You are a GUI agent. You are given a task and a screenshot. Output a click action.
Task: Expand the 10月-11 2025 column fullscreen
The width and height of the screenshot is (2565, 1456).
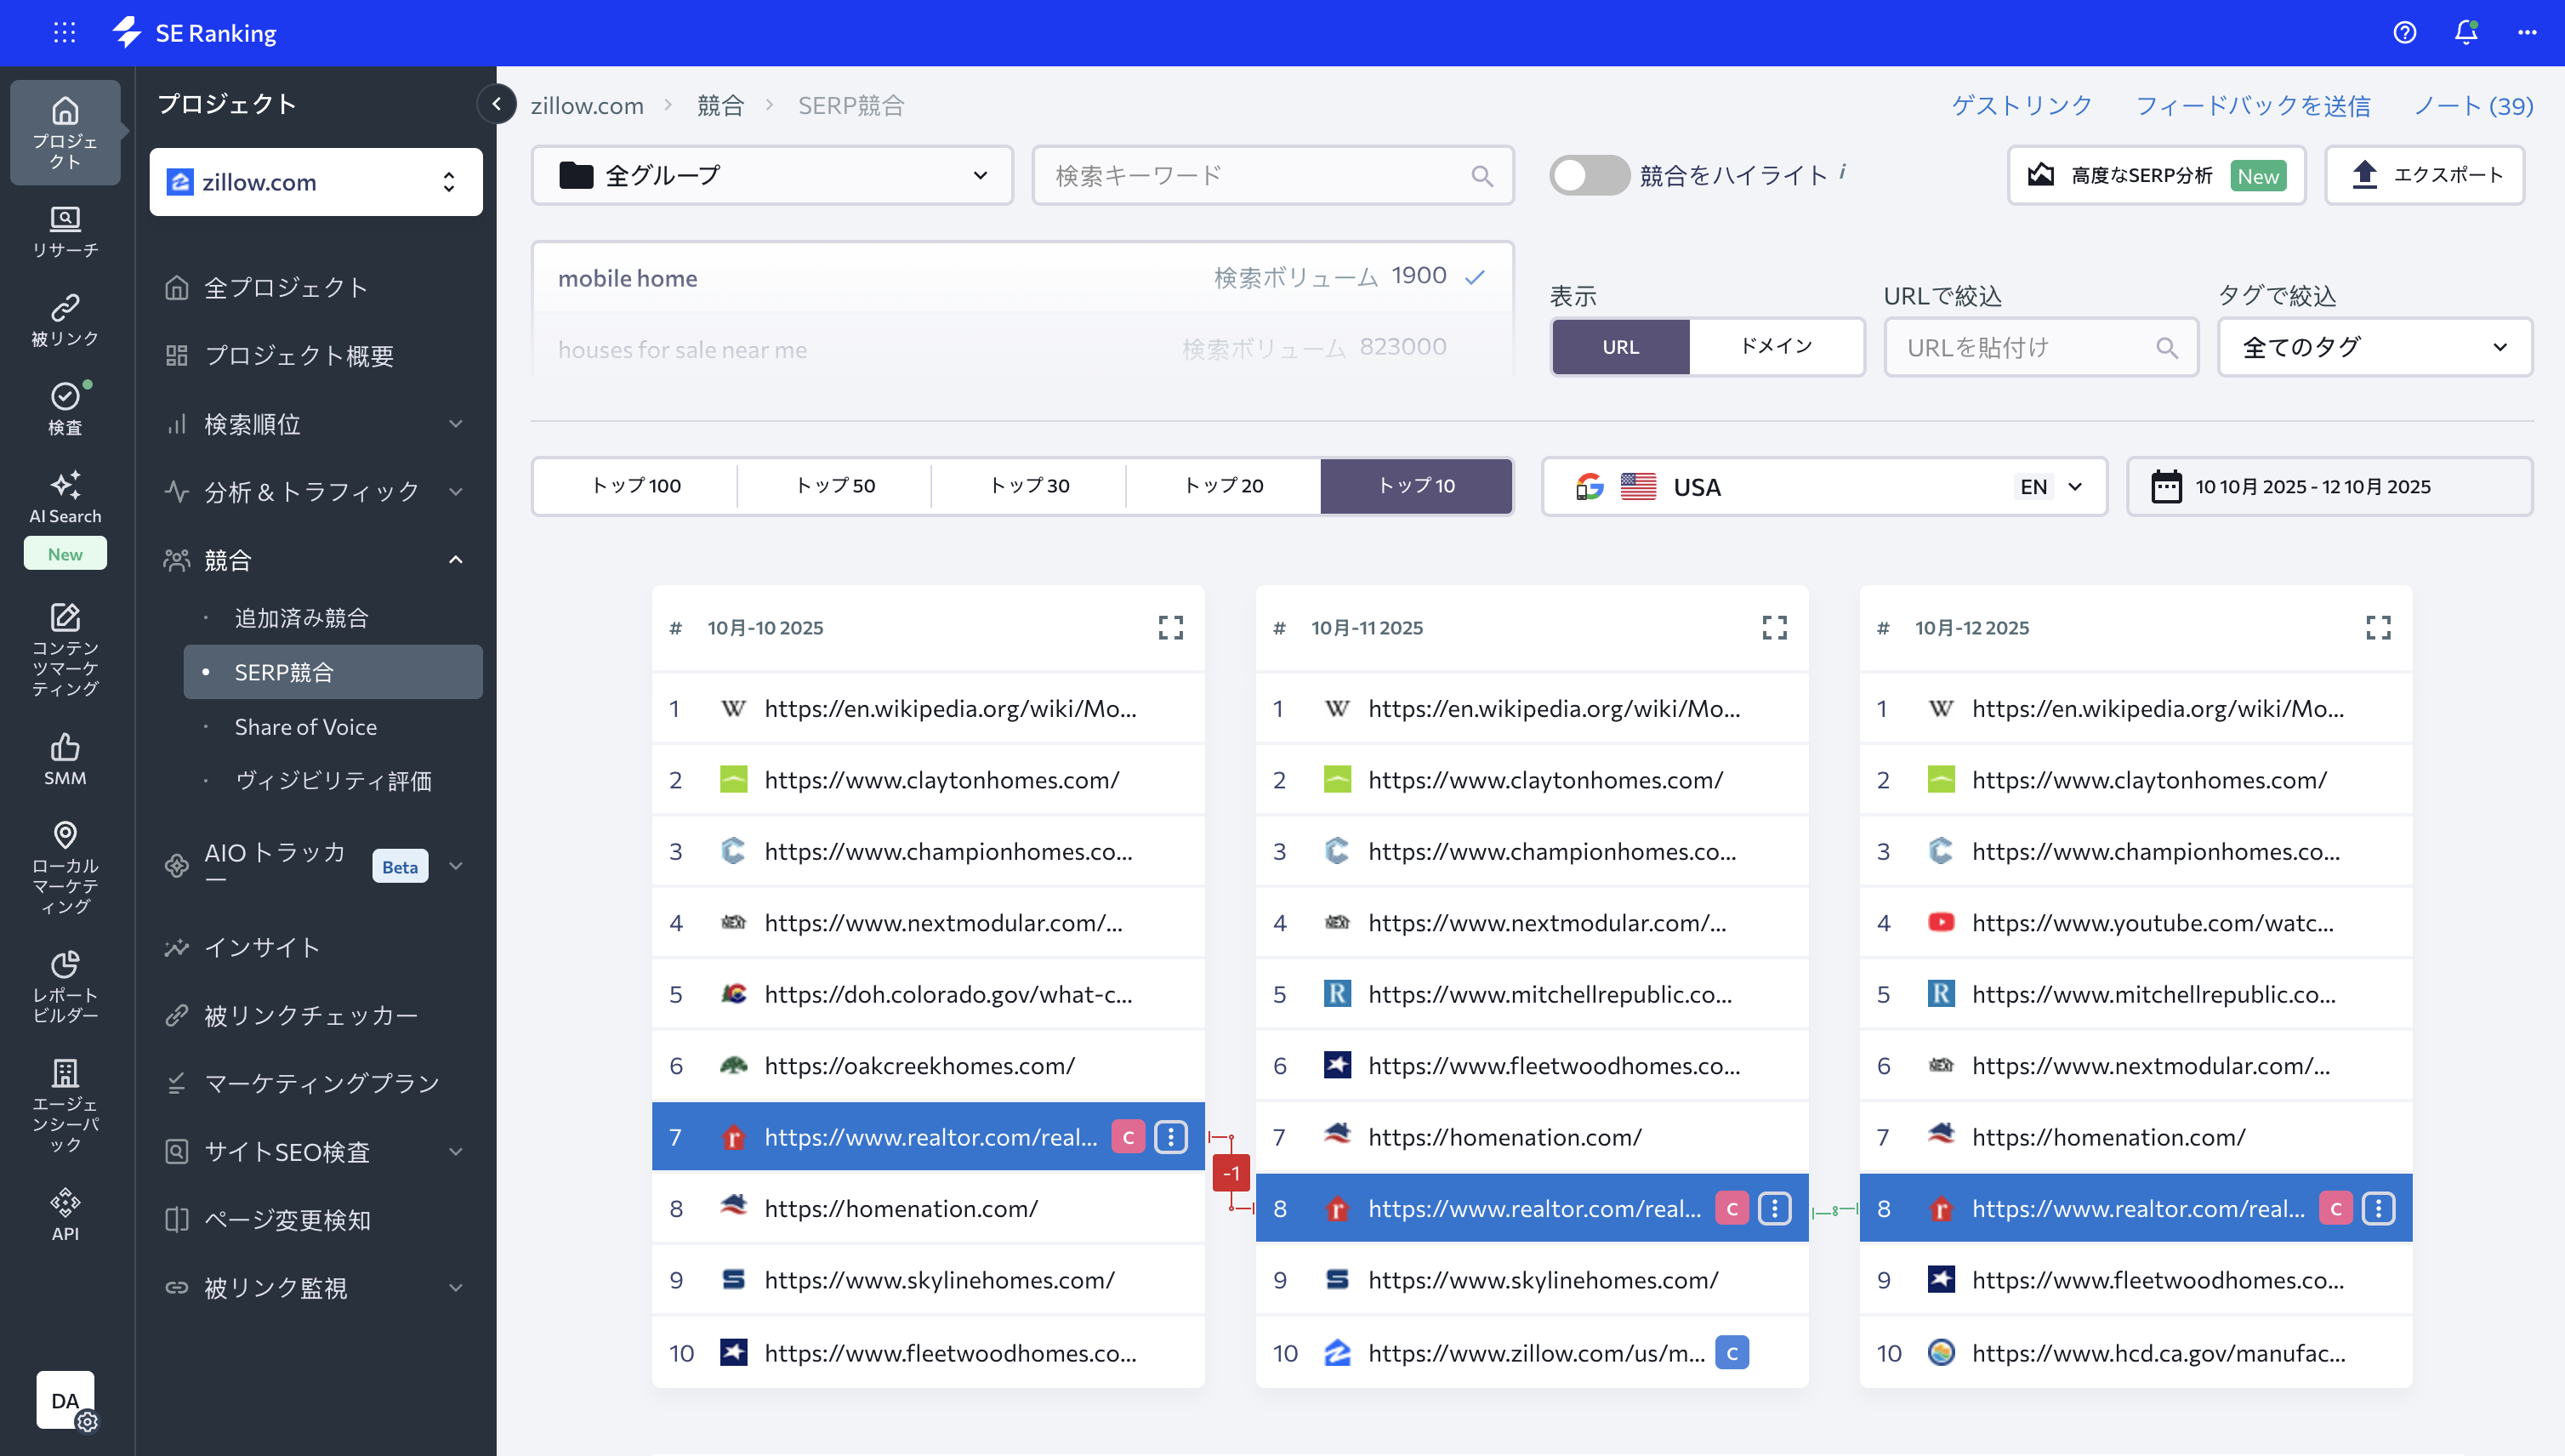click(x=1774, y=627)
